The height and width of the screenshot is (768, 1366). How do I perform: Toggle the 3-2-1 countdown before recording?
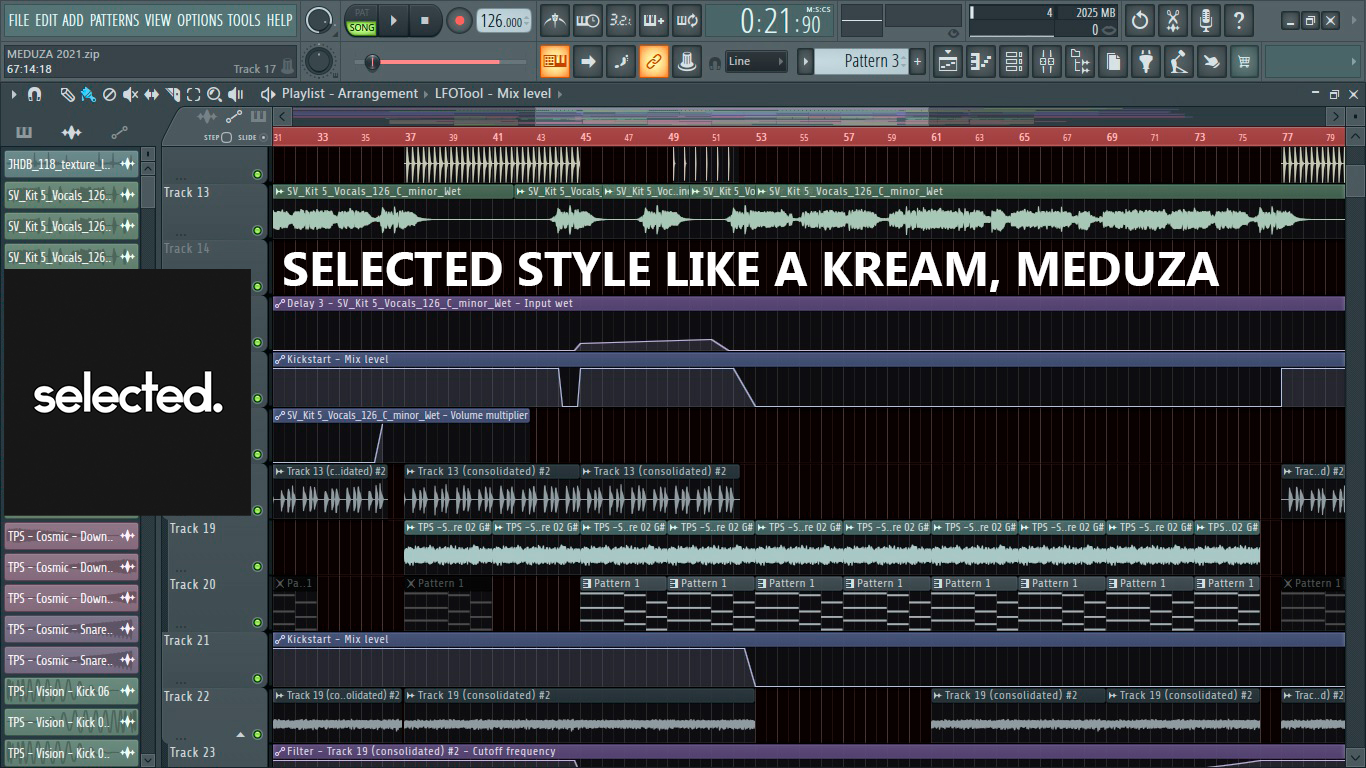[x=621, y=20]
